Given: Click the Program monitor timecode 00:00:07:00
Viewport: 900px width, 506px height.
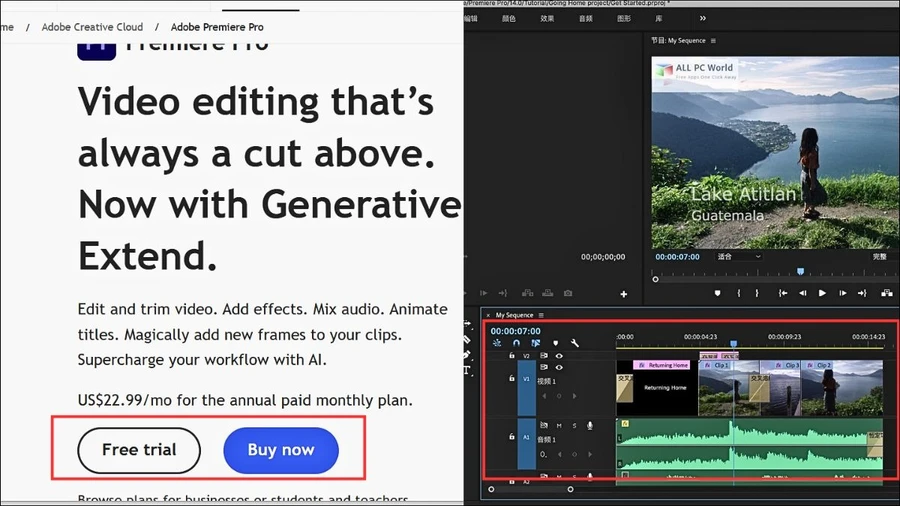Looking at the screenshot, I should coord(677,256).
